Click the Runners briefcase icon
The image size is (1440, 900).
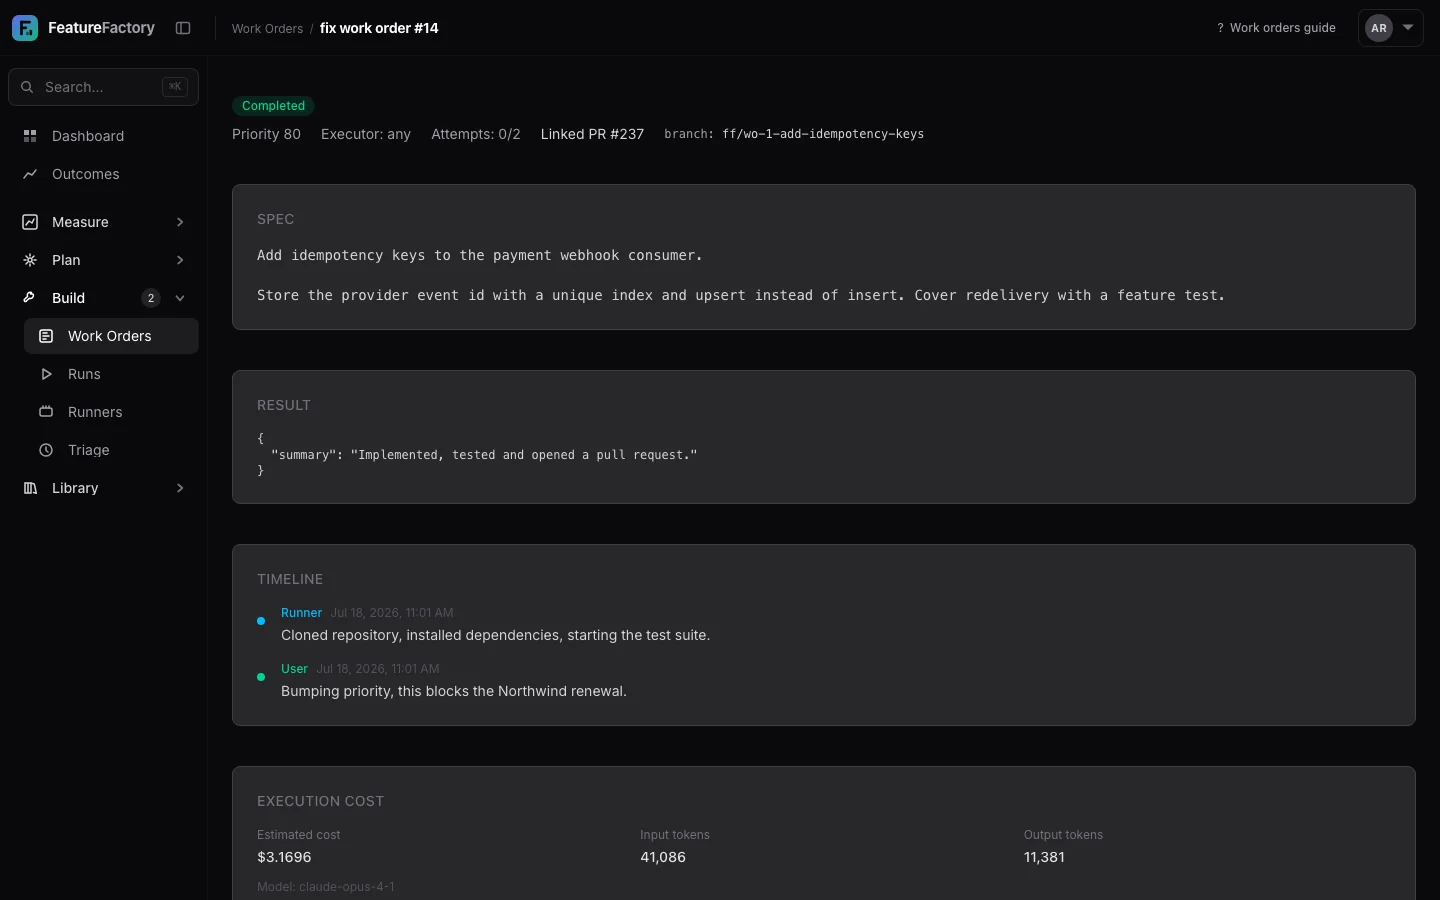coord(46,412)
